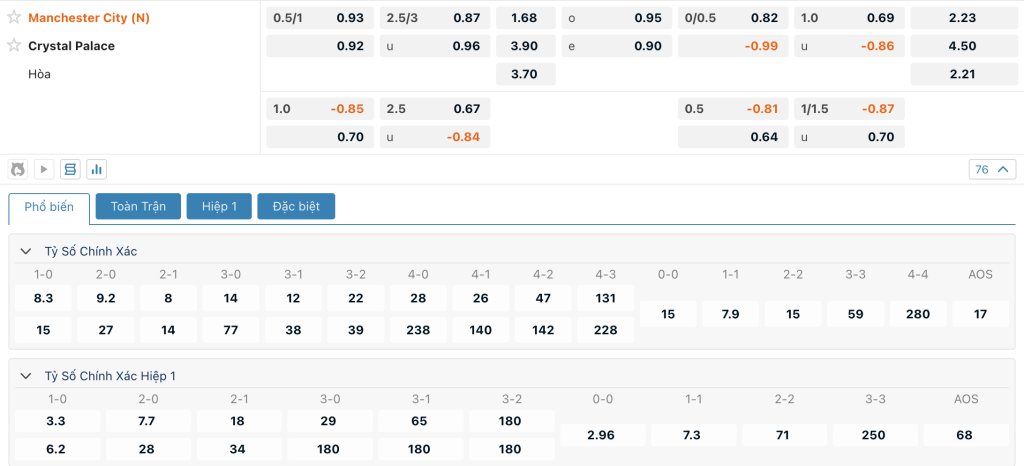1024x466 pixels.
Task: Select full-time 3-3 draw at 59
Action: [856, 314]
